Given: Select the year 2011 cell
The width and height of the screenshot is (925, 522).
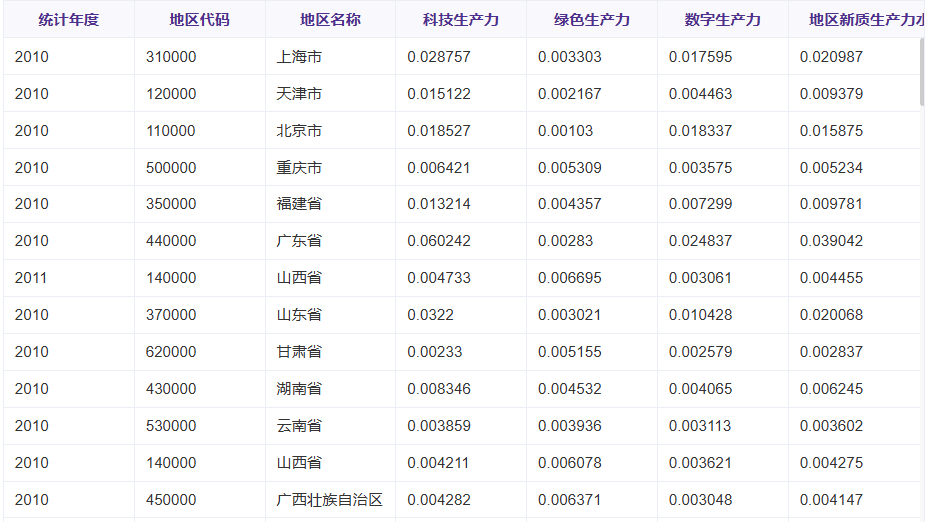Looking at the screenshot, I should 31,278.
